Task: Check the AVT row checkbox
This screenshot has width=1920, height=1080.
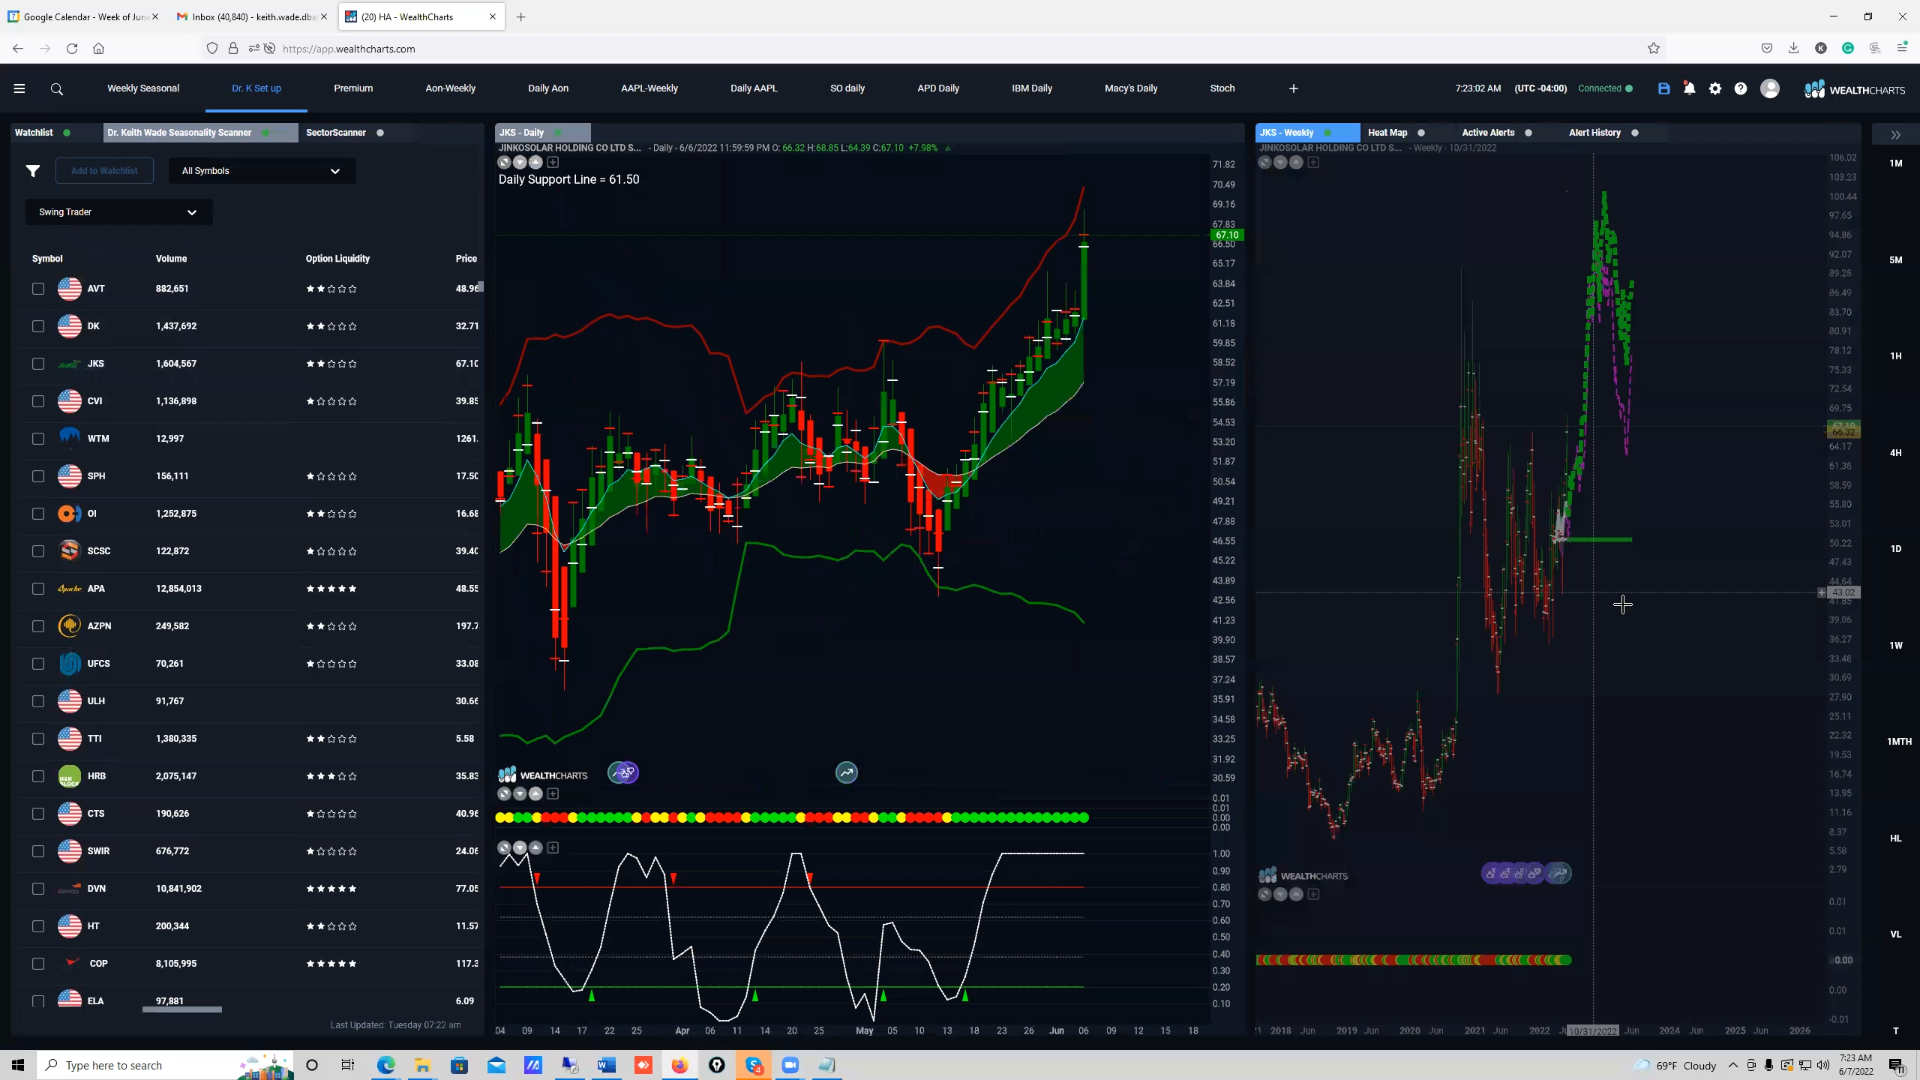Action: point(38,289)
